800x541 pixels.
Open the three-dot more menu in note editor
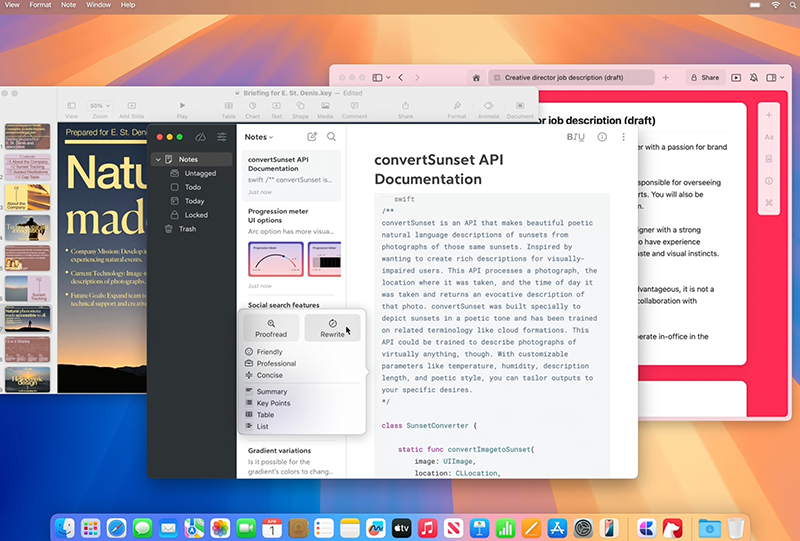[623, 137]
